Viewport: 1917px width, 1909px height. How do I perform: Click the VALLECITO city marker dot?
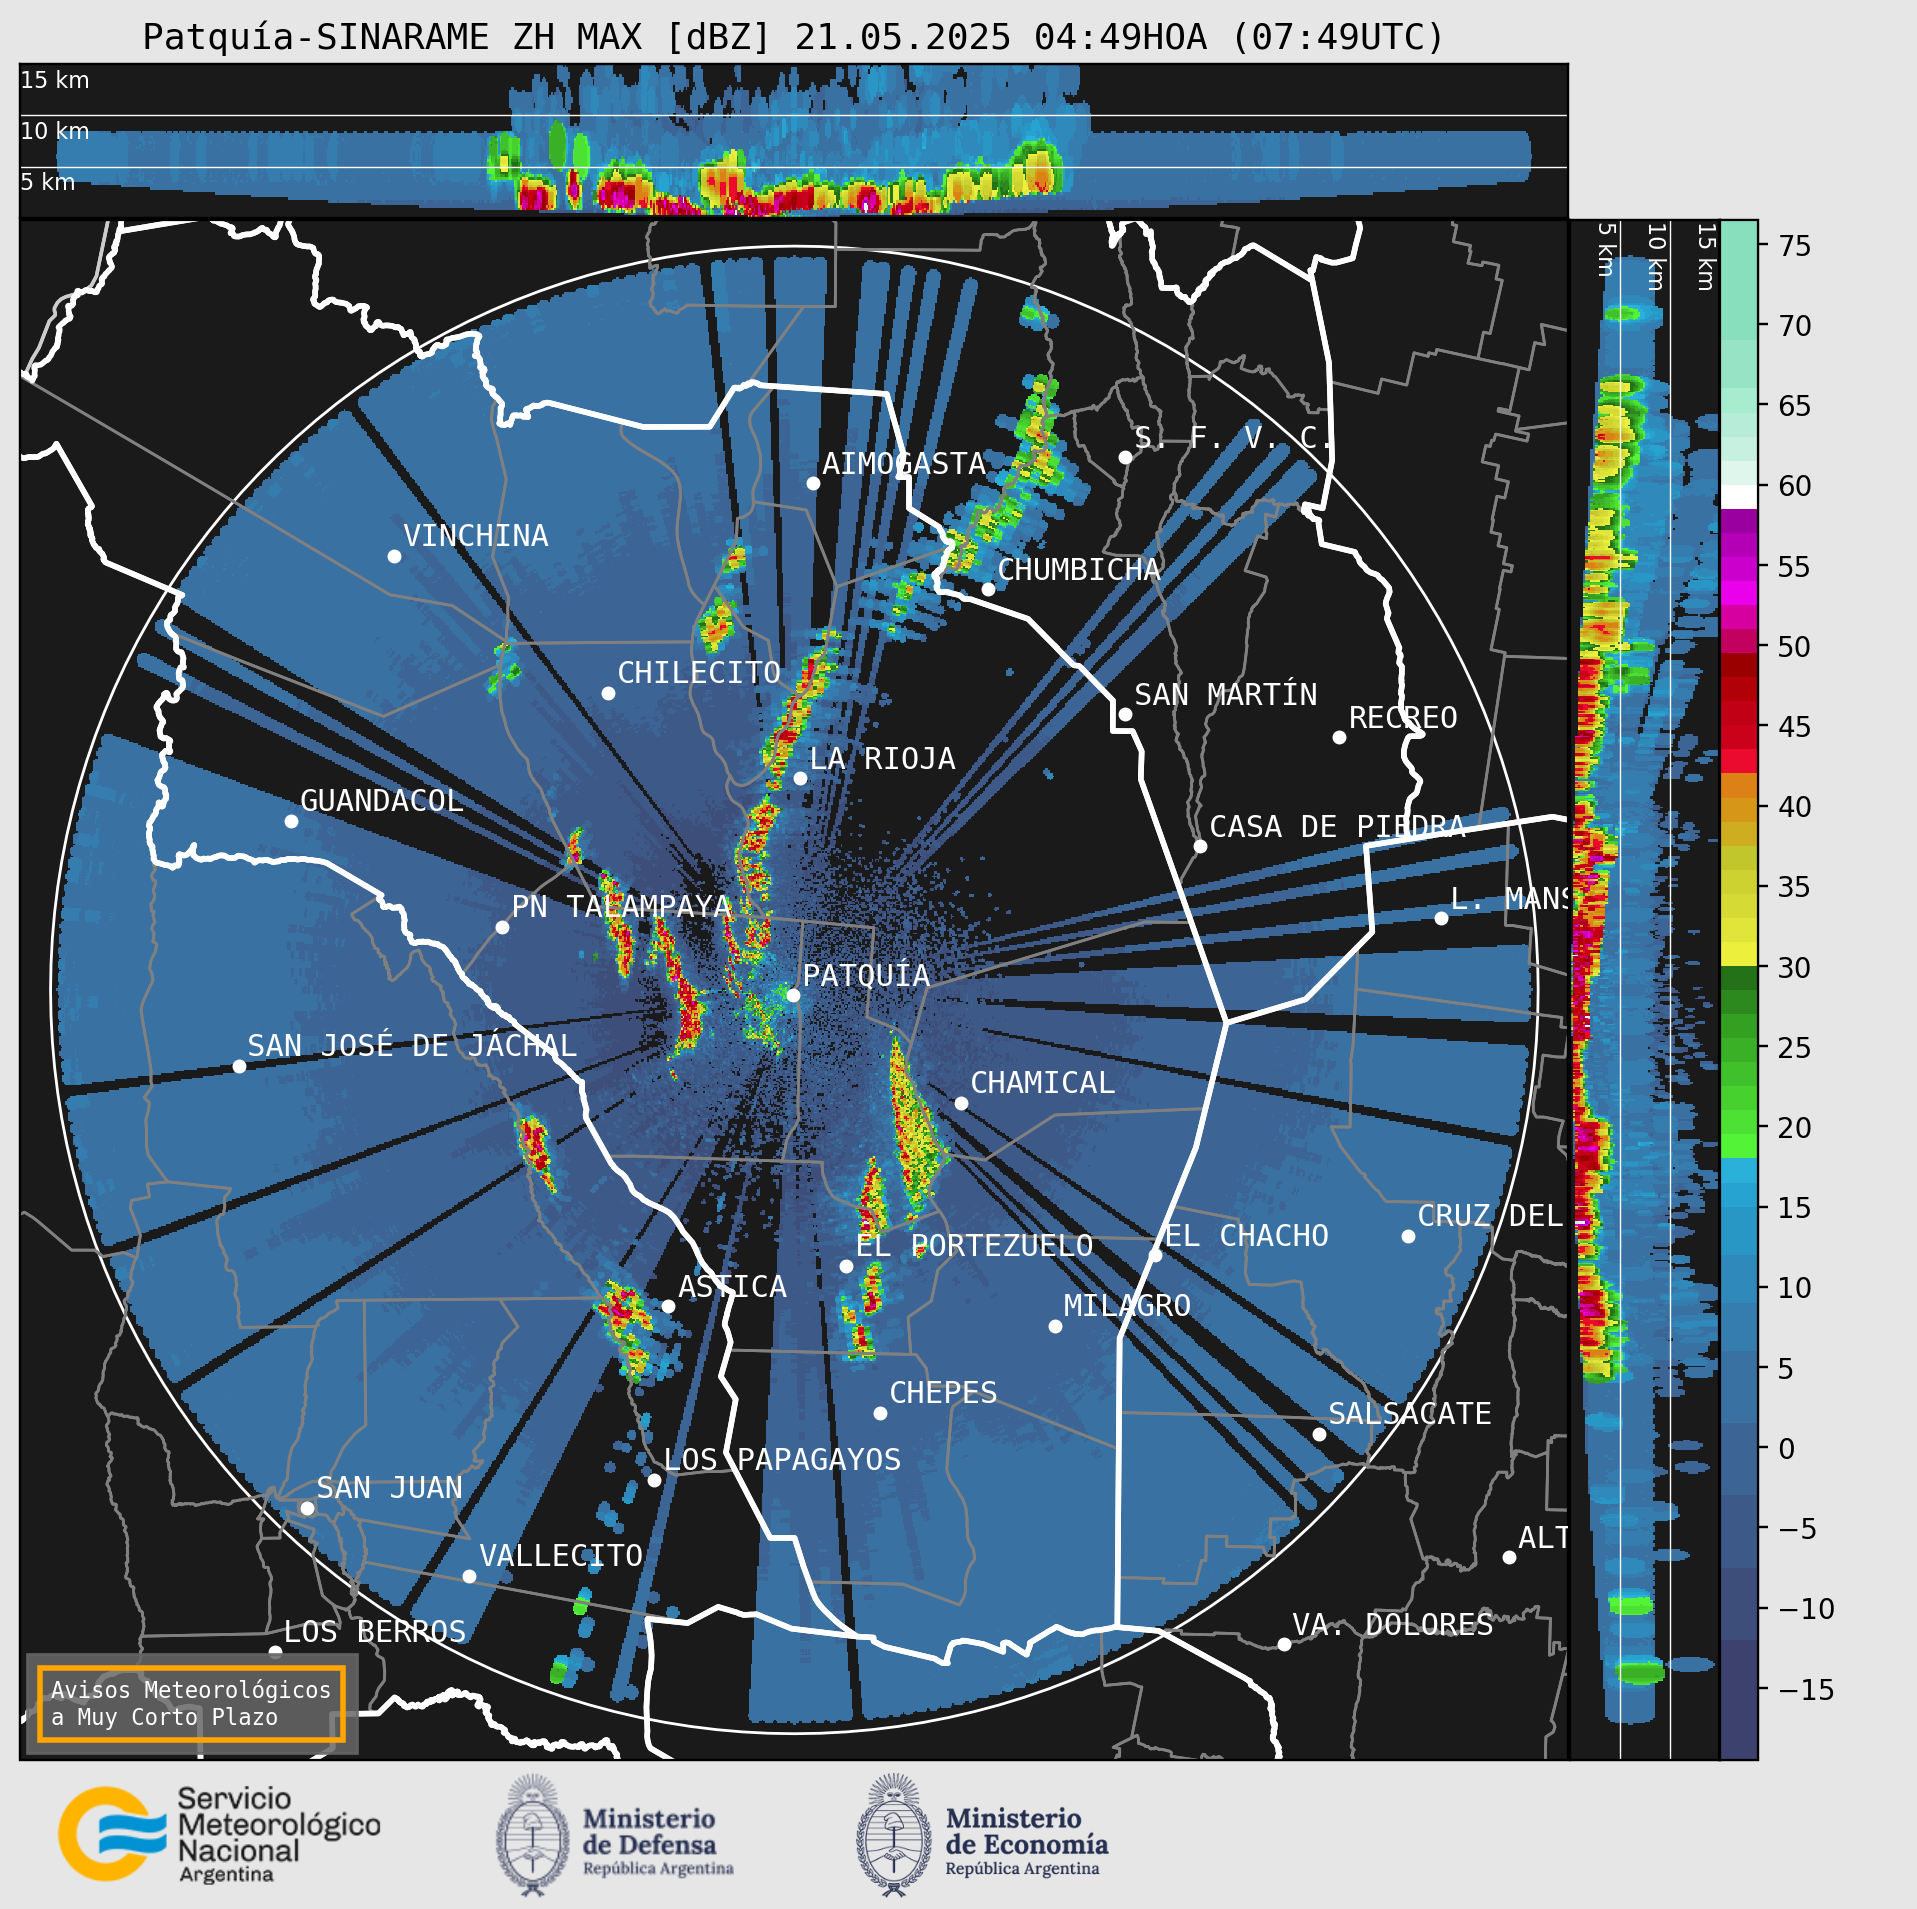pyautogui.click(x=469, y=1576)
